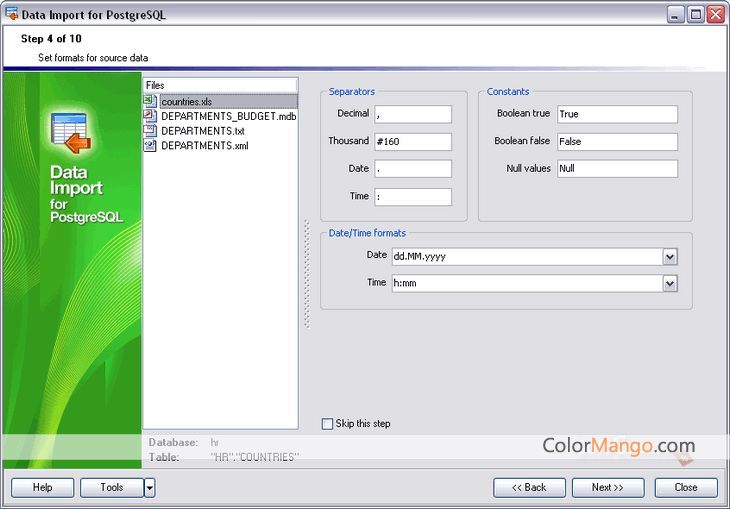Click the Access icon beside DEPARTMENTS_BUDGET.mdb
This screenshot has height=509, width=730.
150,116
